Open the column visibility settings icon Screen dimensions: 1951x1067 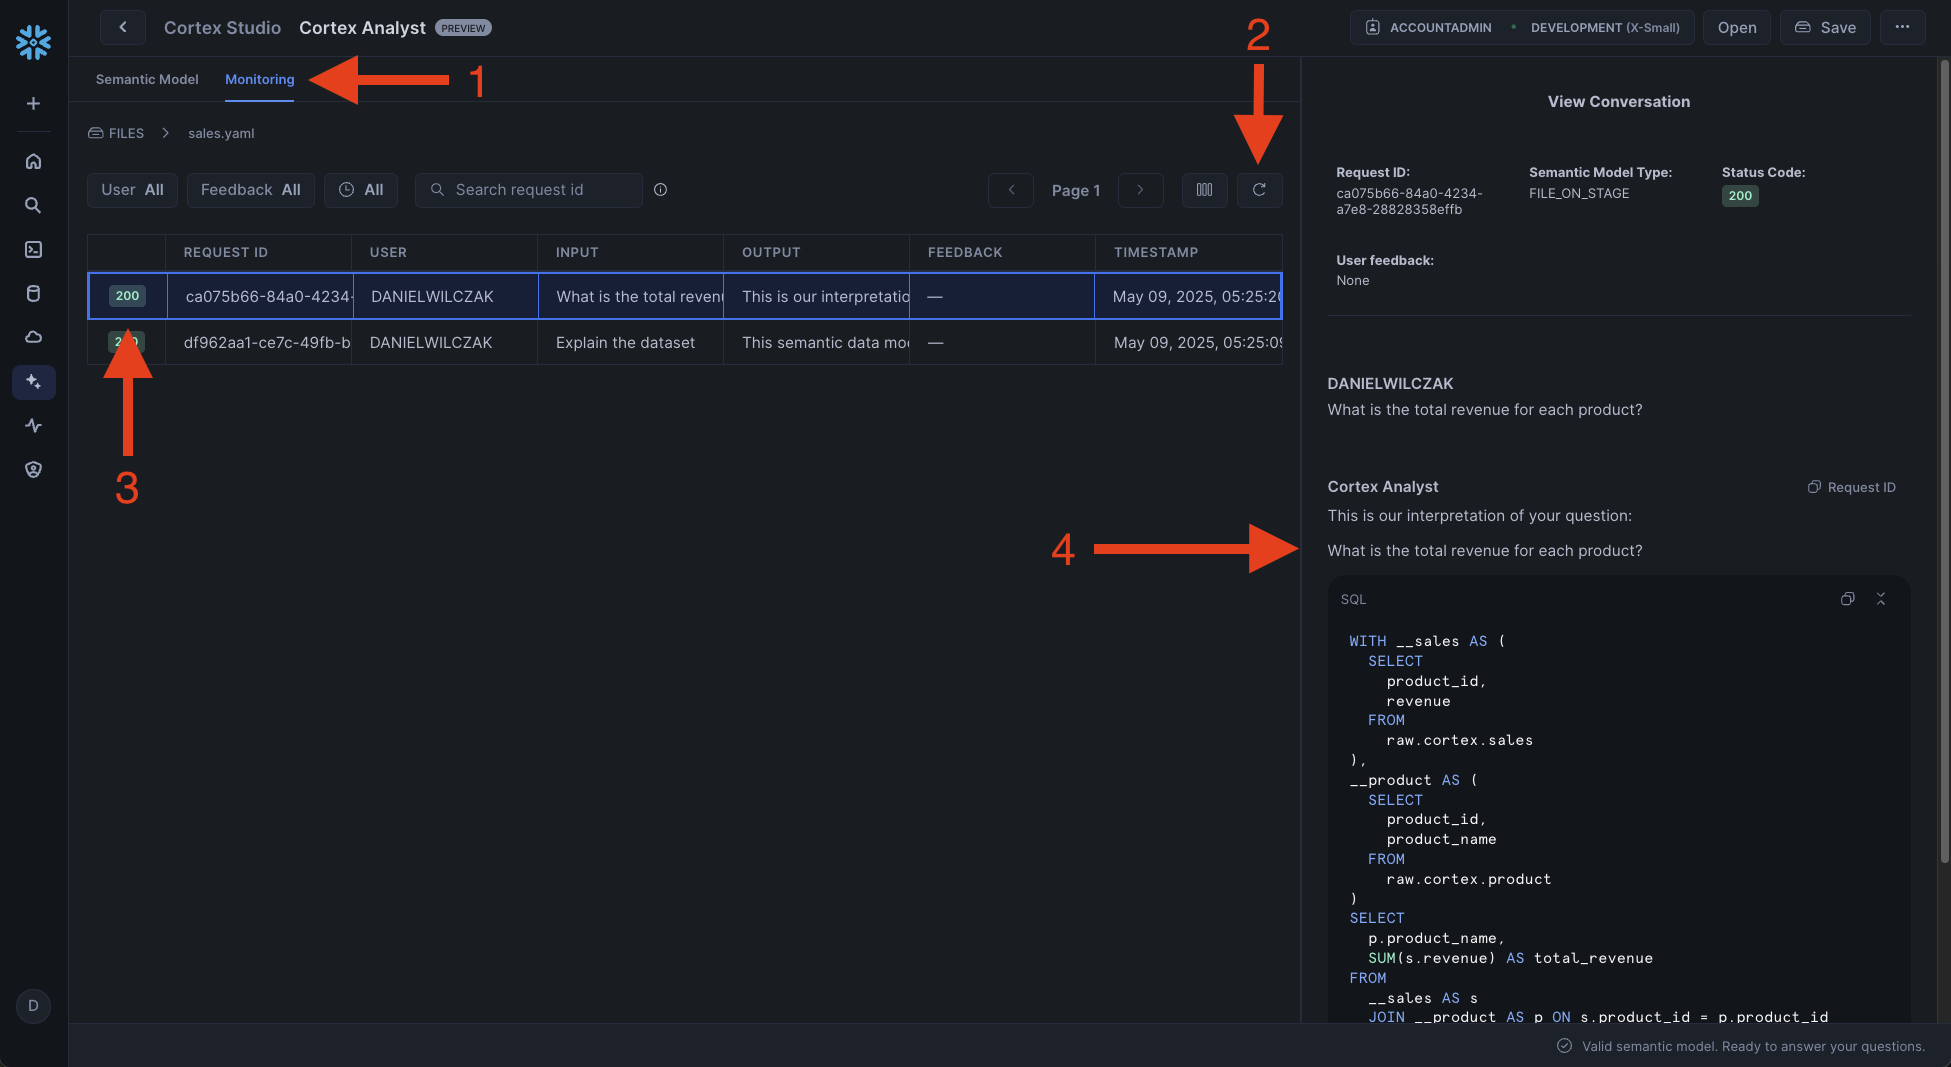[1204, 190]
